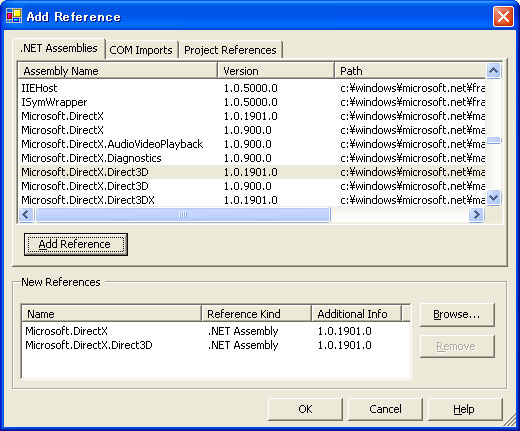Click the Add Reference button
The image size is (520, 431).
[76, 244]
